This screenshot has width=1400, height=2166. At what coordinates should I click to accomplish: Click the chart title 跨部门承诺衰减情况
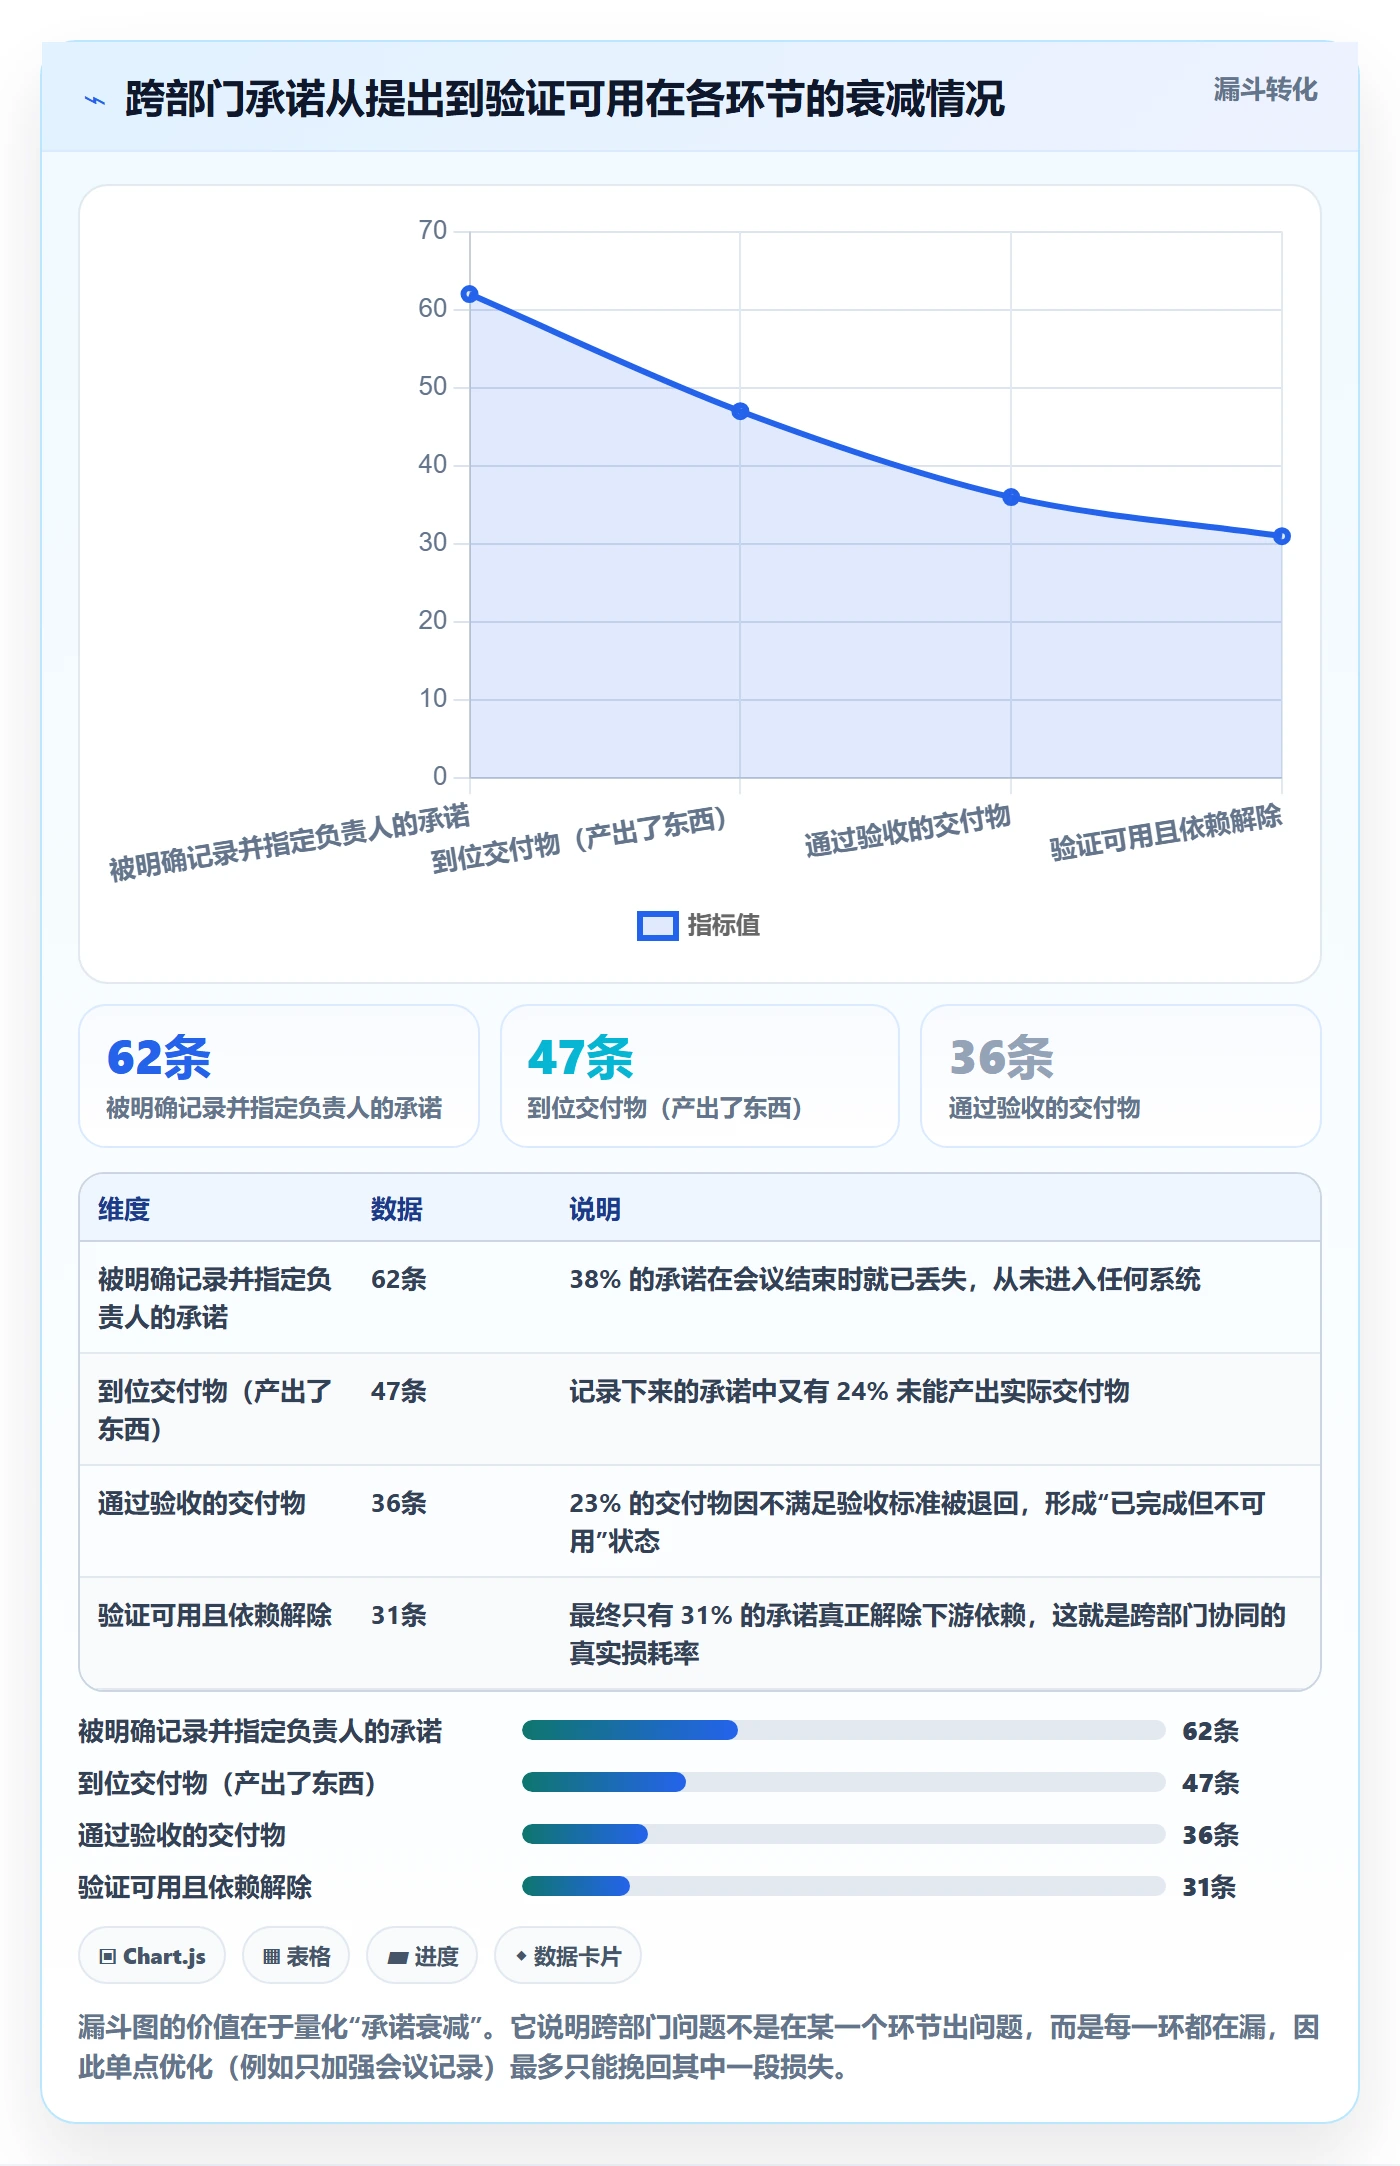tap(565, 99)
